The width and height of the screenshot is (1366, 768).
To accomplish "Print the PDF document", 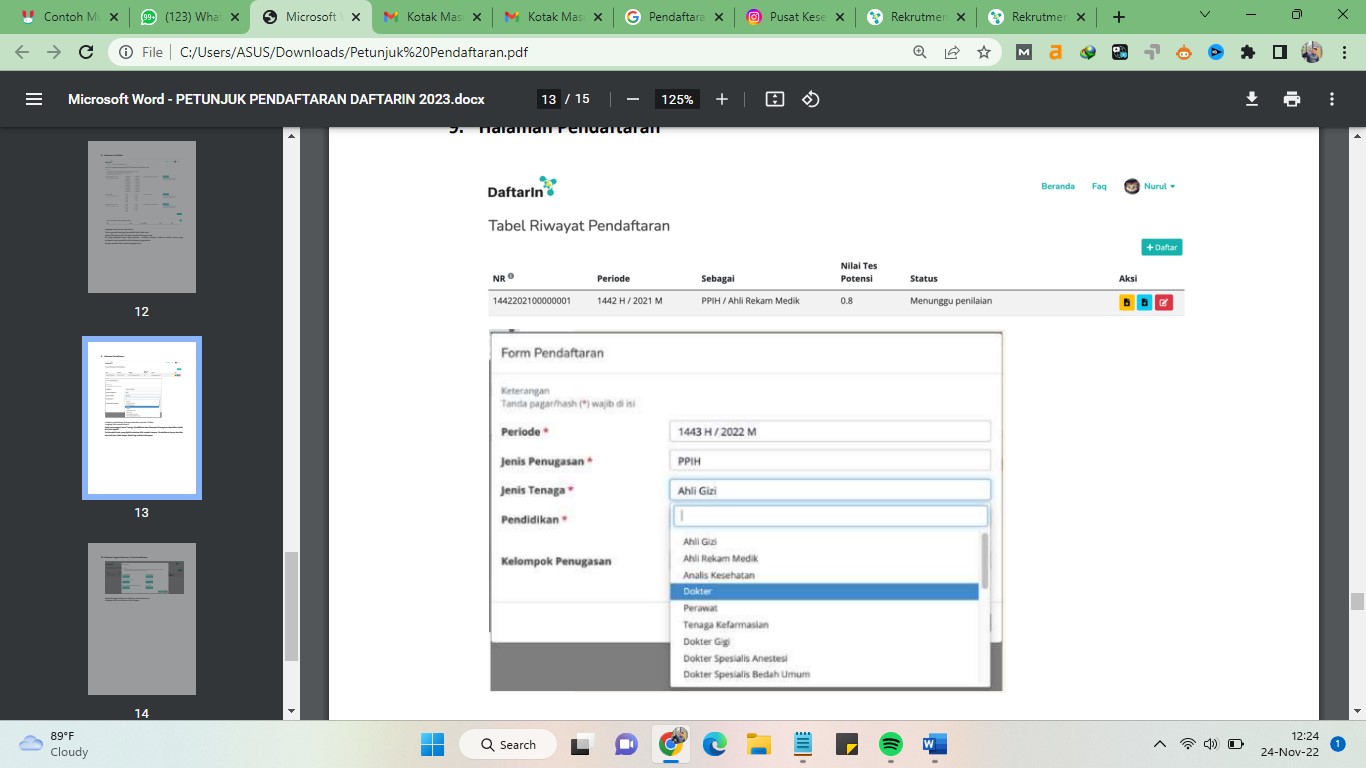I will 1292,99.
